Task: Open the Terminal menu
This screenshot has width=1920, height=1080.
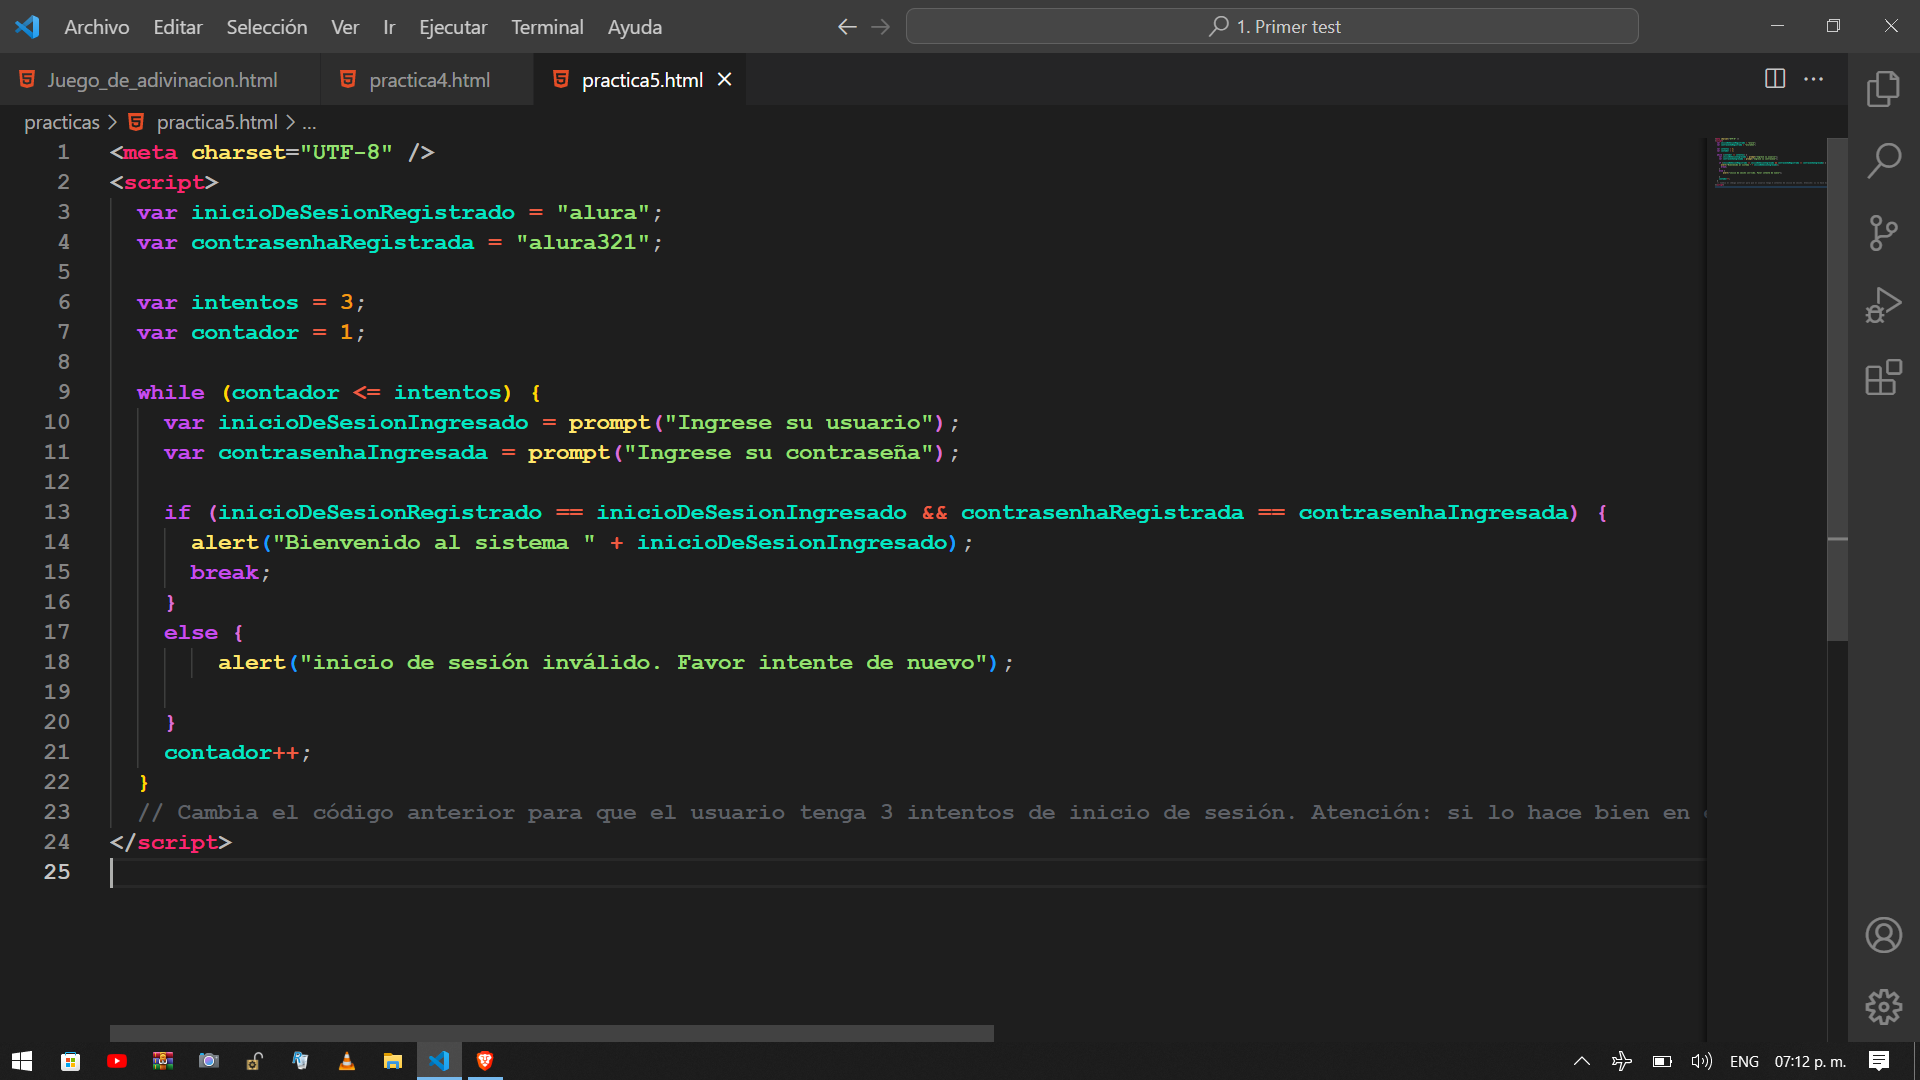Action: (x=547, y=27)
